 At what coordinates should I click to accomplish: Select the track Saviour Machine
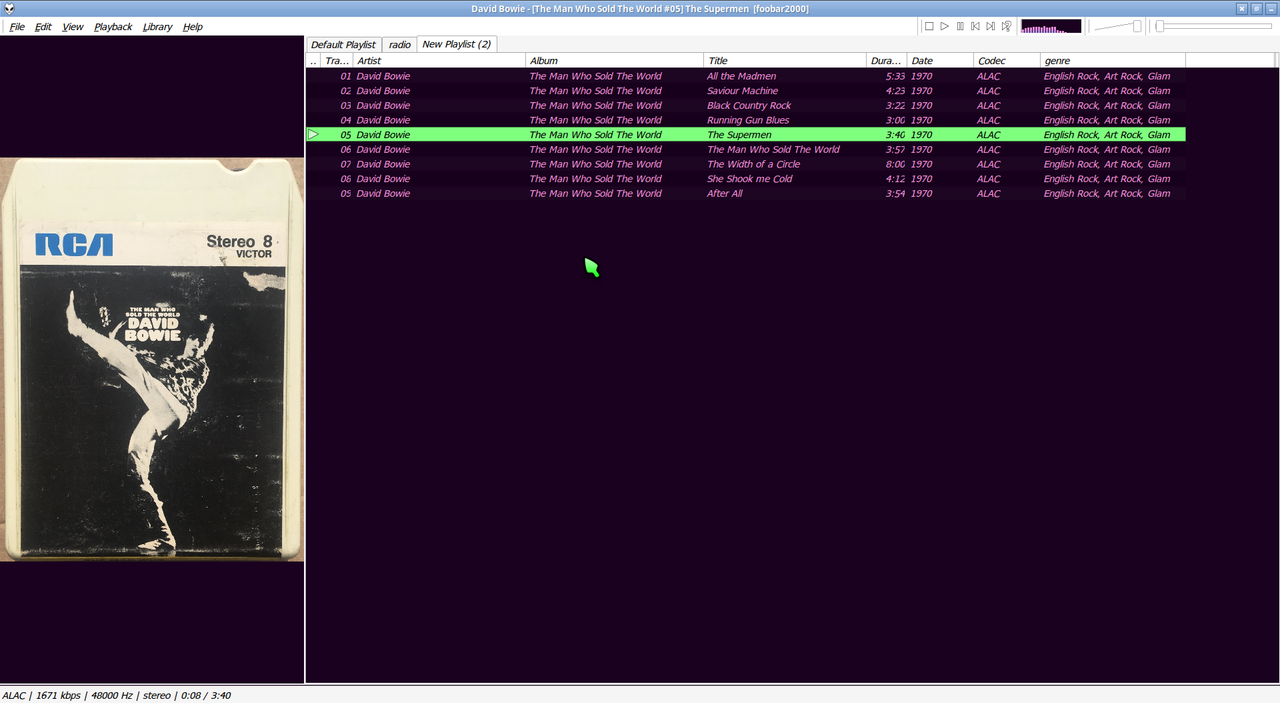tap(742, 91)
